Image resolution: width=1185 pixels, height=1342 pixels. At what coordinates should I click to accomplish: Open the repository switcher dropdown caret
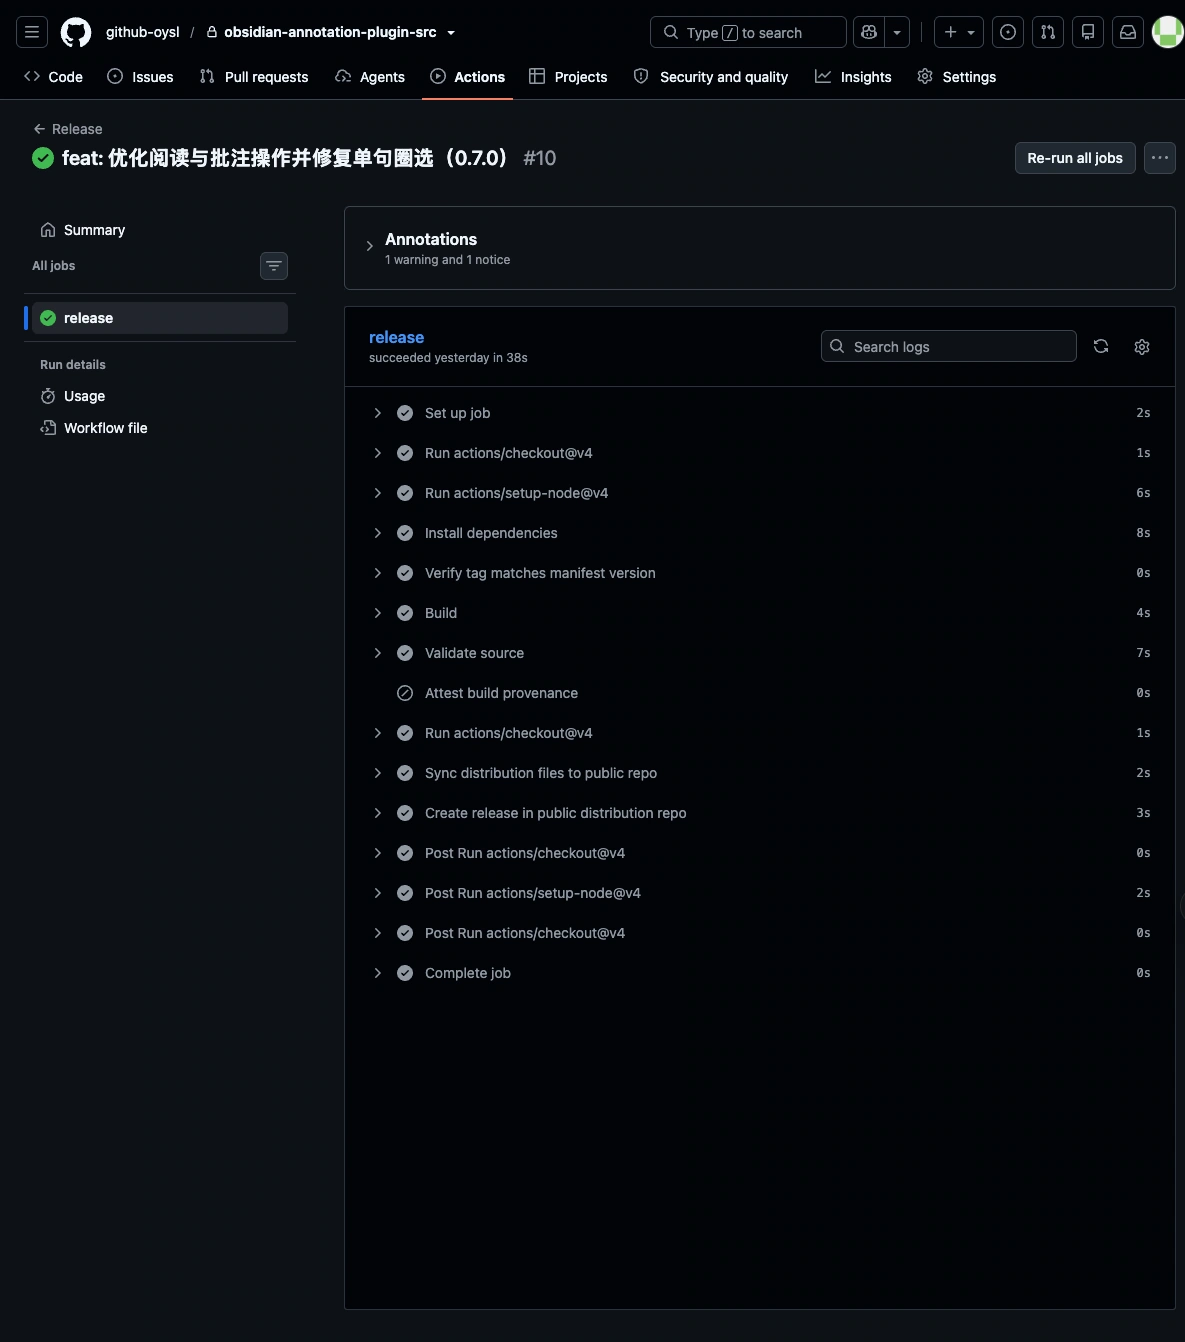451,32
